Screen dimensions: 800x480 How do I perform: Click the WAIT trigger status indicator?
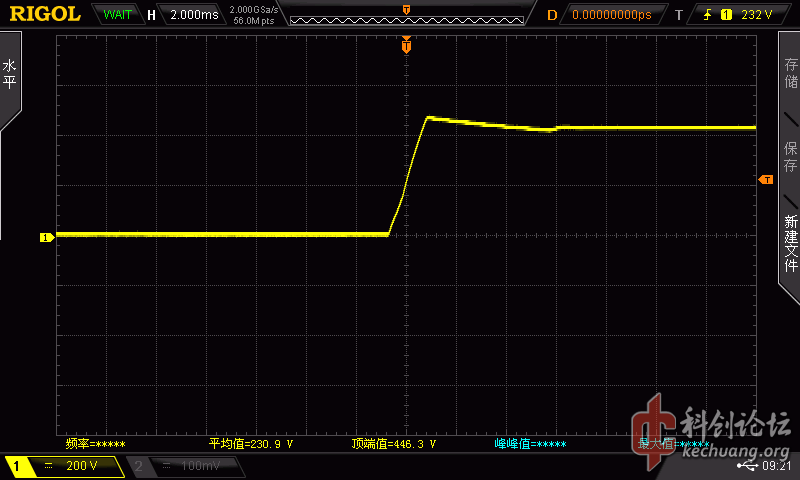(117, 15)
